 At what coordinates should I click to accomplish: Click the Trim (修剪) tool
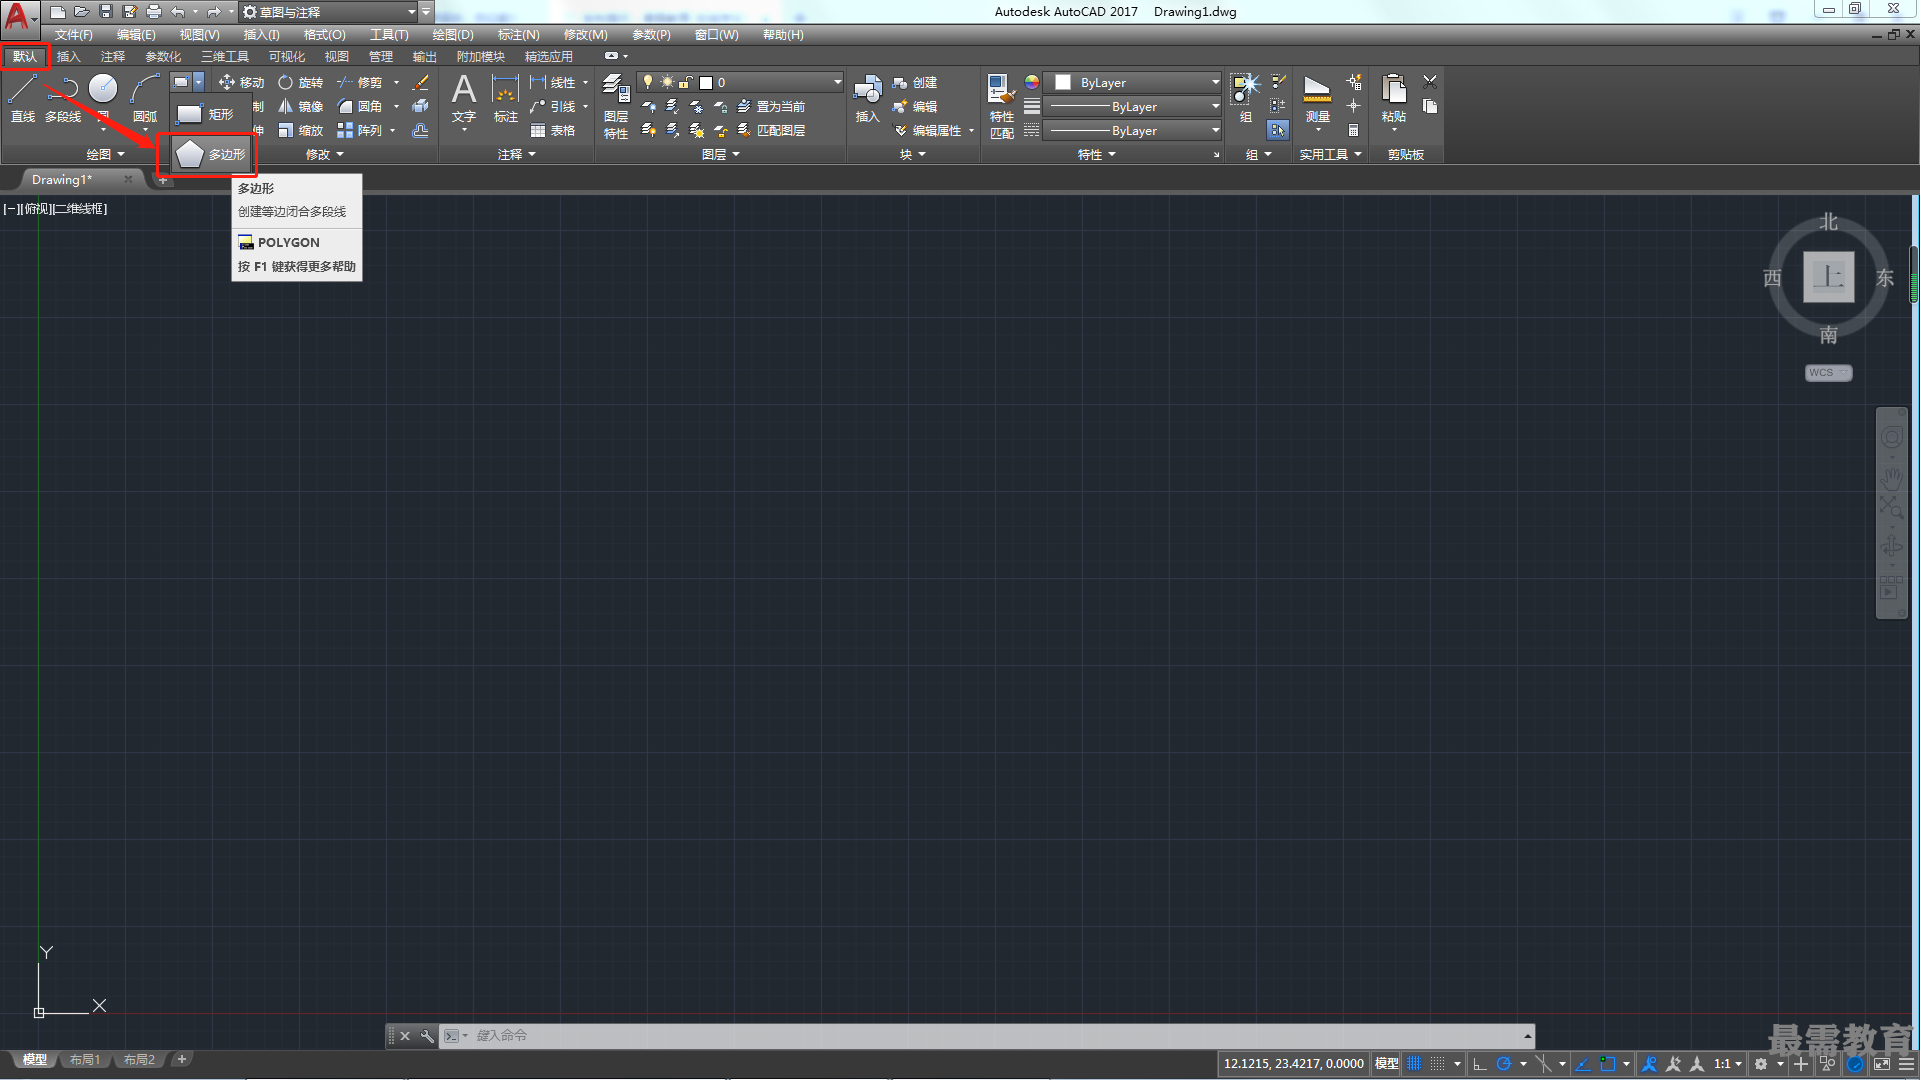point(360,83)
